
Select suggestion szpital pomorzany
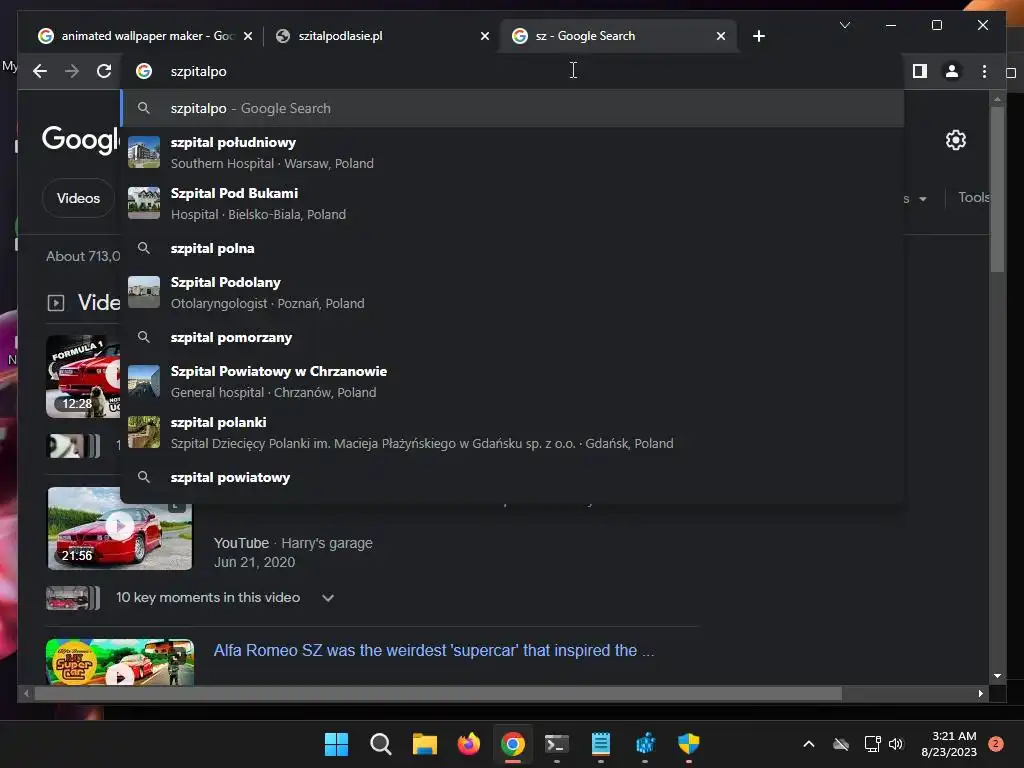coord(513,337)
